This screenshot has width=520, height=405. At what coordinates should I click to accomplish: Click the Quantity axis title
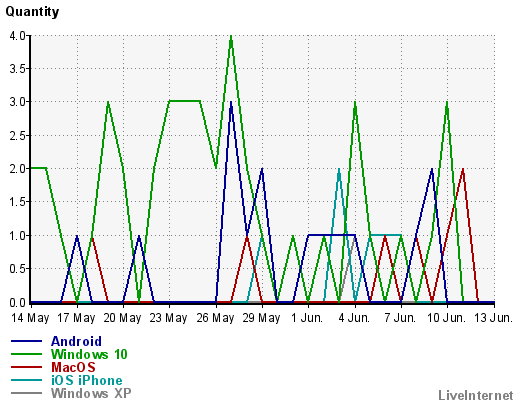[x=32, y=12]
